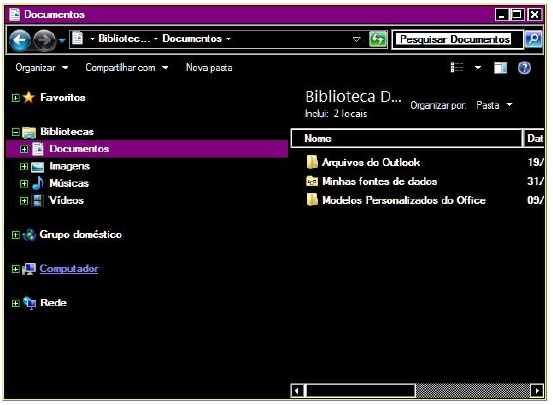Open the Compartilhar com menu
The height and width of the screenshot is (405, 553).
click(x=127, y=67)
